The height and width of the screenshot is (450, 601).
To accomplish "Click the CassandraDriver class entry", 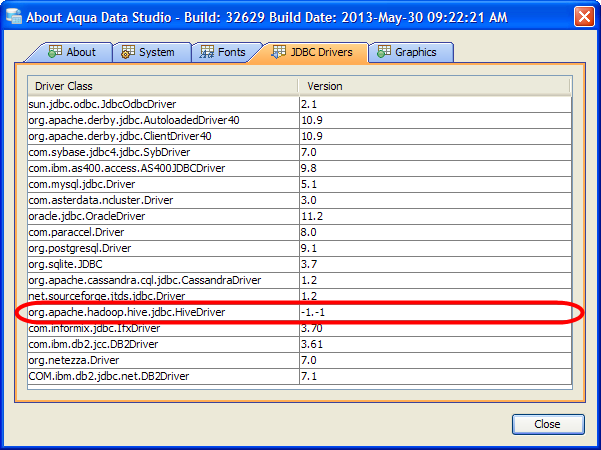I will [x=163, y=280].
